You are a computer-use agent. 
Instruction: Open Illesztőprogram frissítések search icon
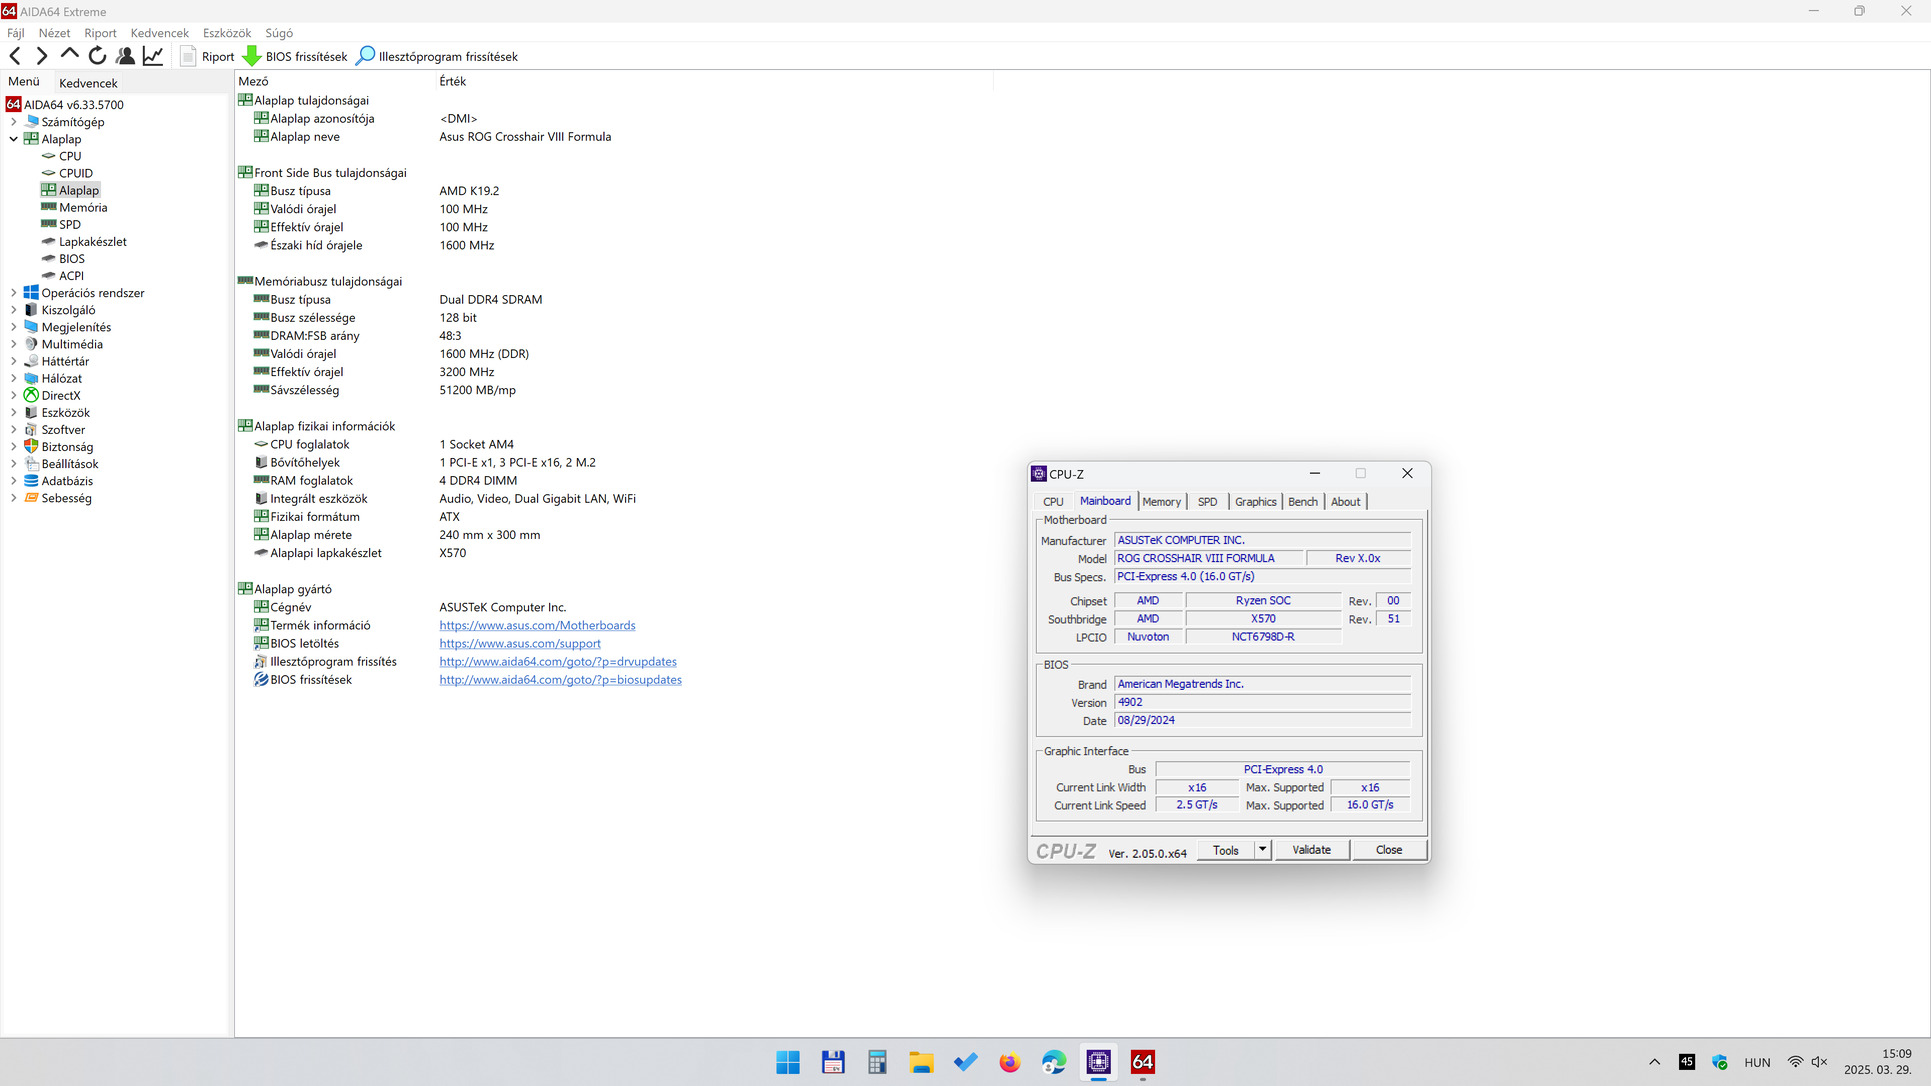pos(366,56)
